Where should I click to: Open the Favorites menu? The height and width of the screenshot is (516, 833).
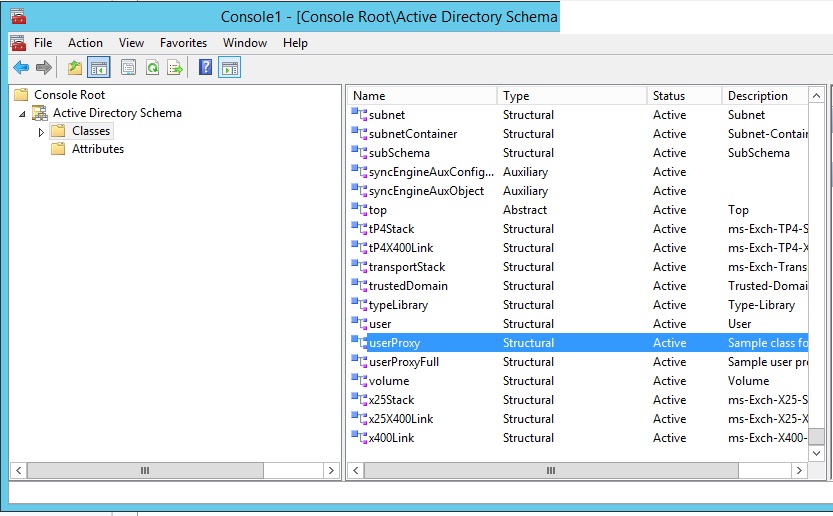tap(183, 43)
